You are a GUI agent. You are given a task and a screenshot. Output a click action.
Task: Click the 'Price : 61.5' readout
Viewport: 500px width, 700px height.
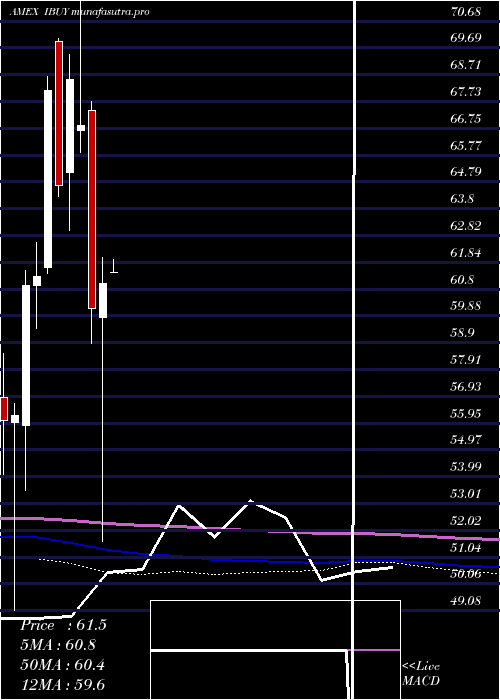click(x=63, y=625)
